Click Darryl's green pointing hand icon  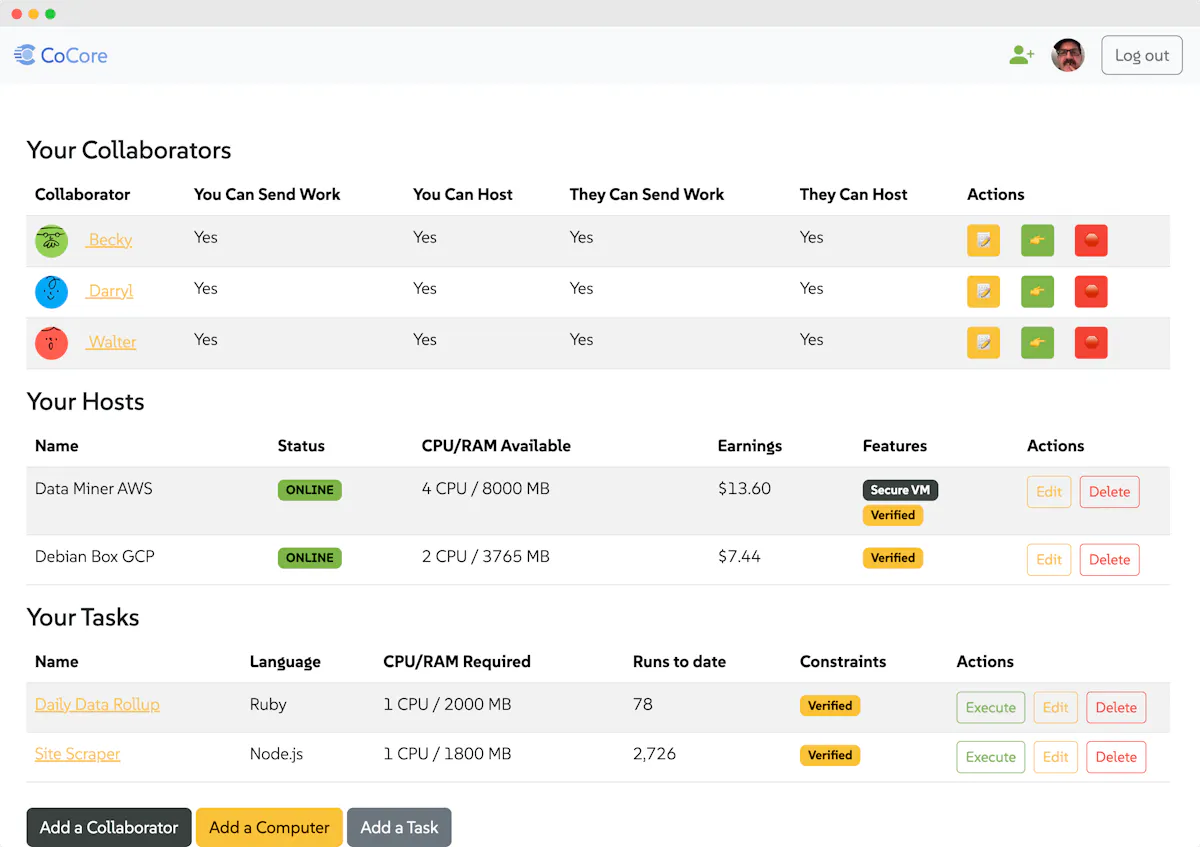[x=1037, y=291]
